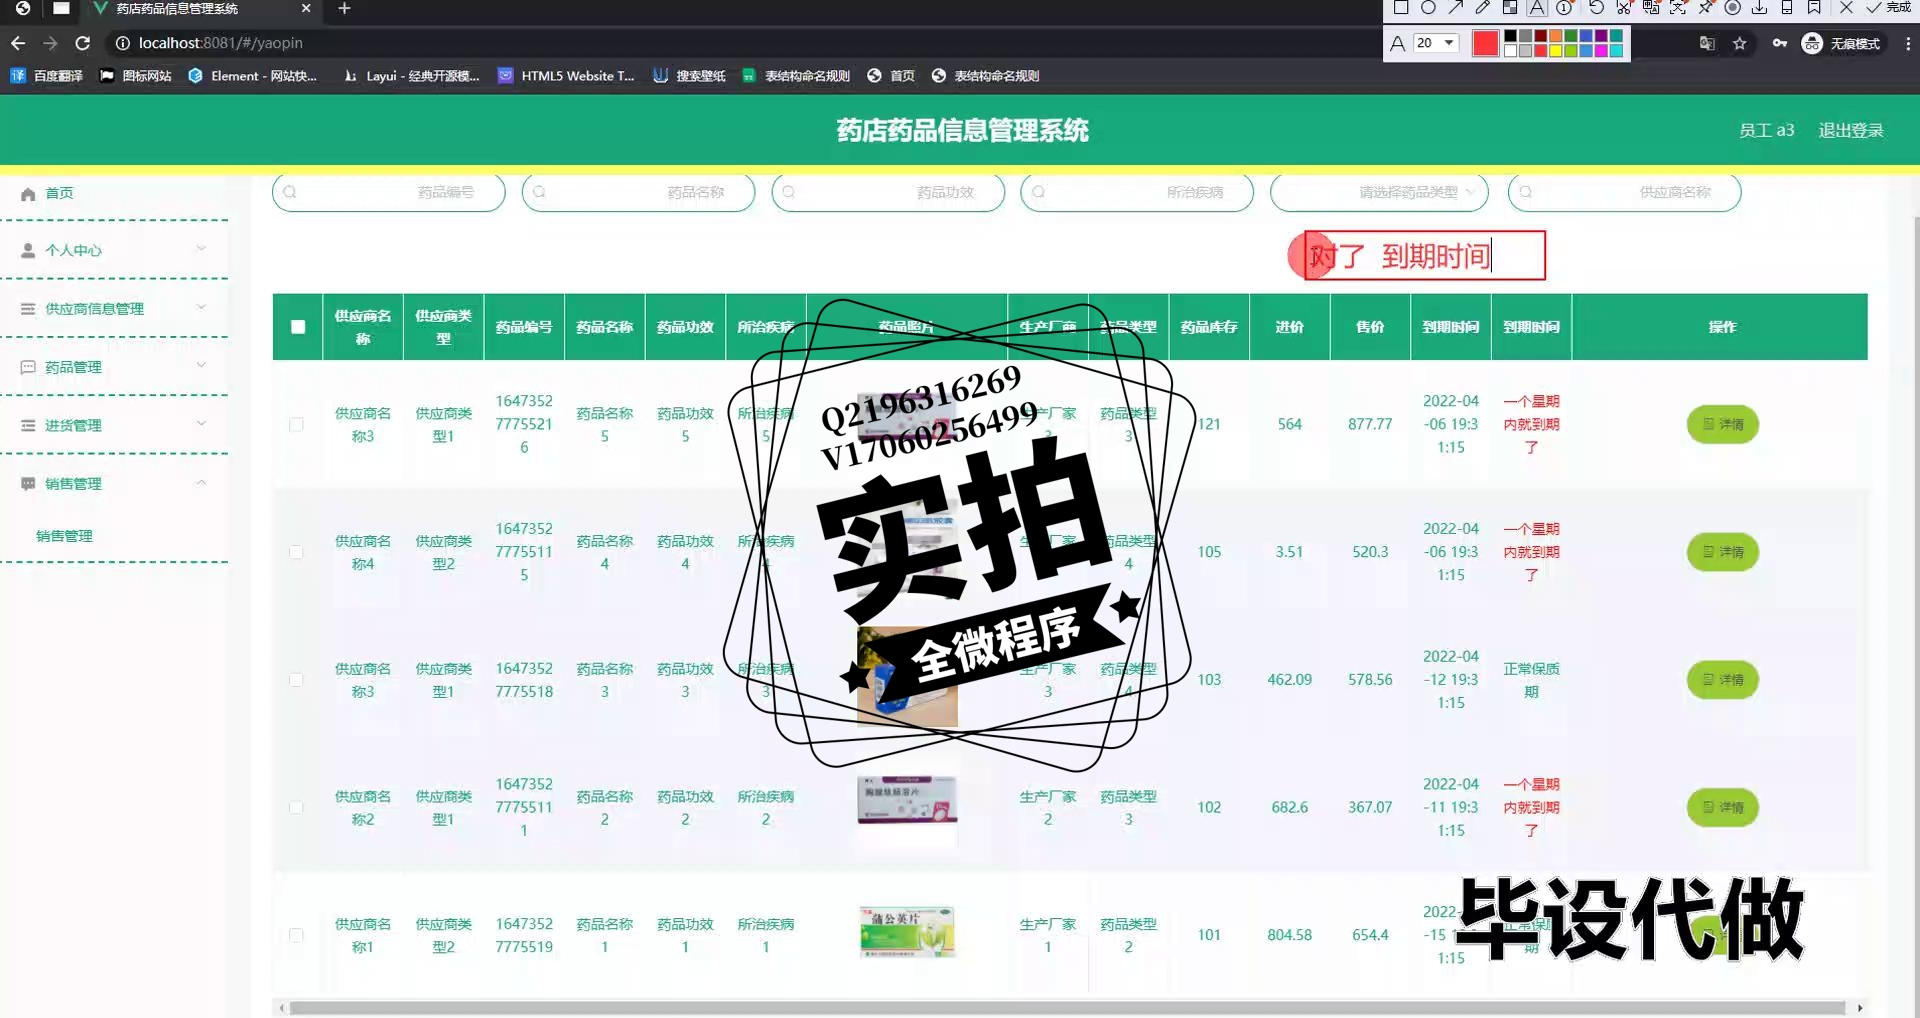Screen dimensions: 1920x1018
Task: Open the 请选择药品类型 dropdown
Action: (1379, 192)
